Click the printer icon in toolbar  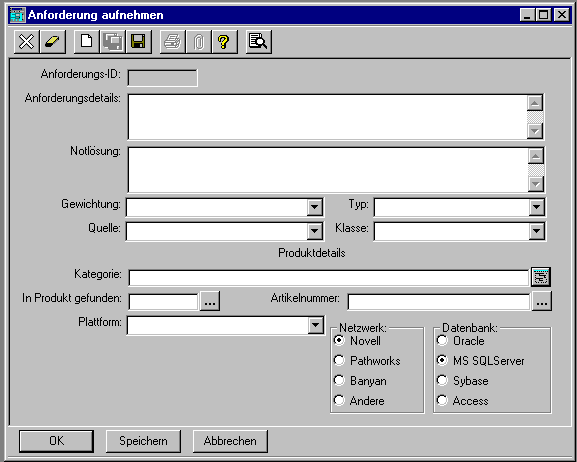pos(172,42)
